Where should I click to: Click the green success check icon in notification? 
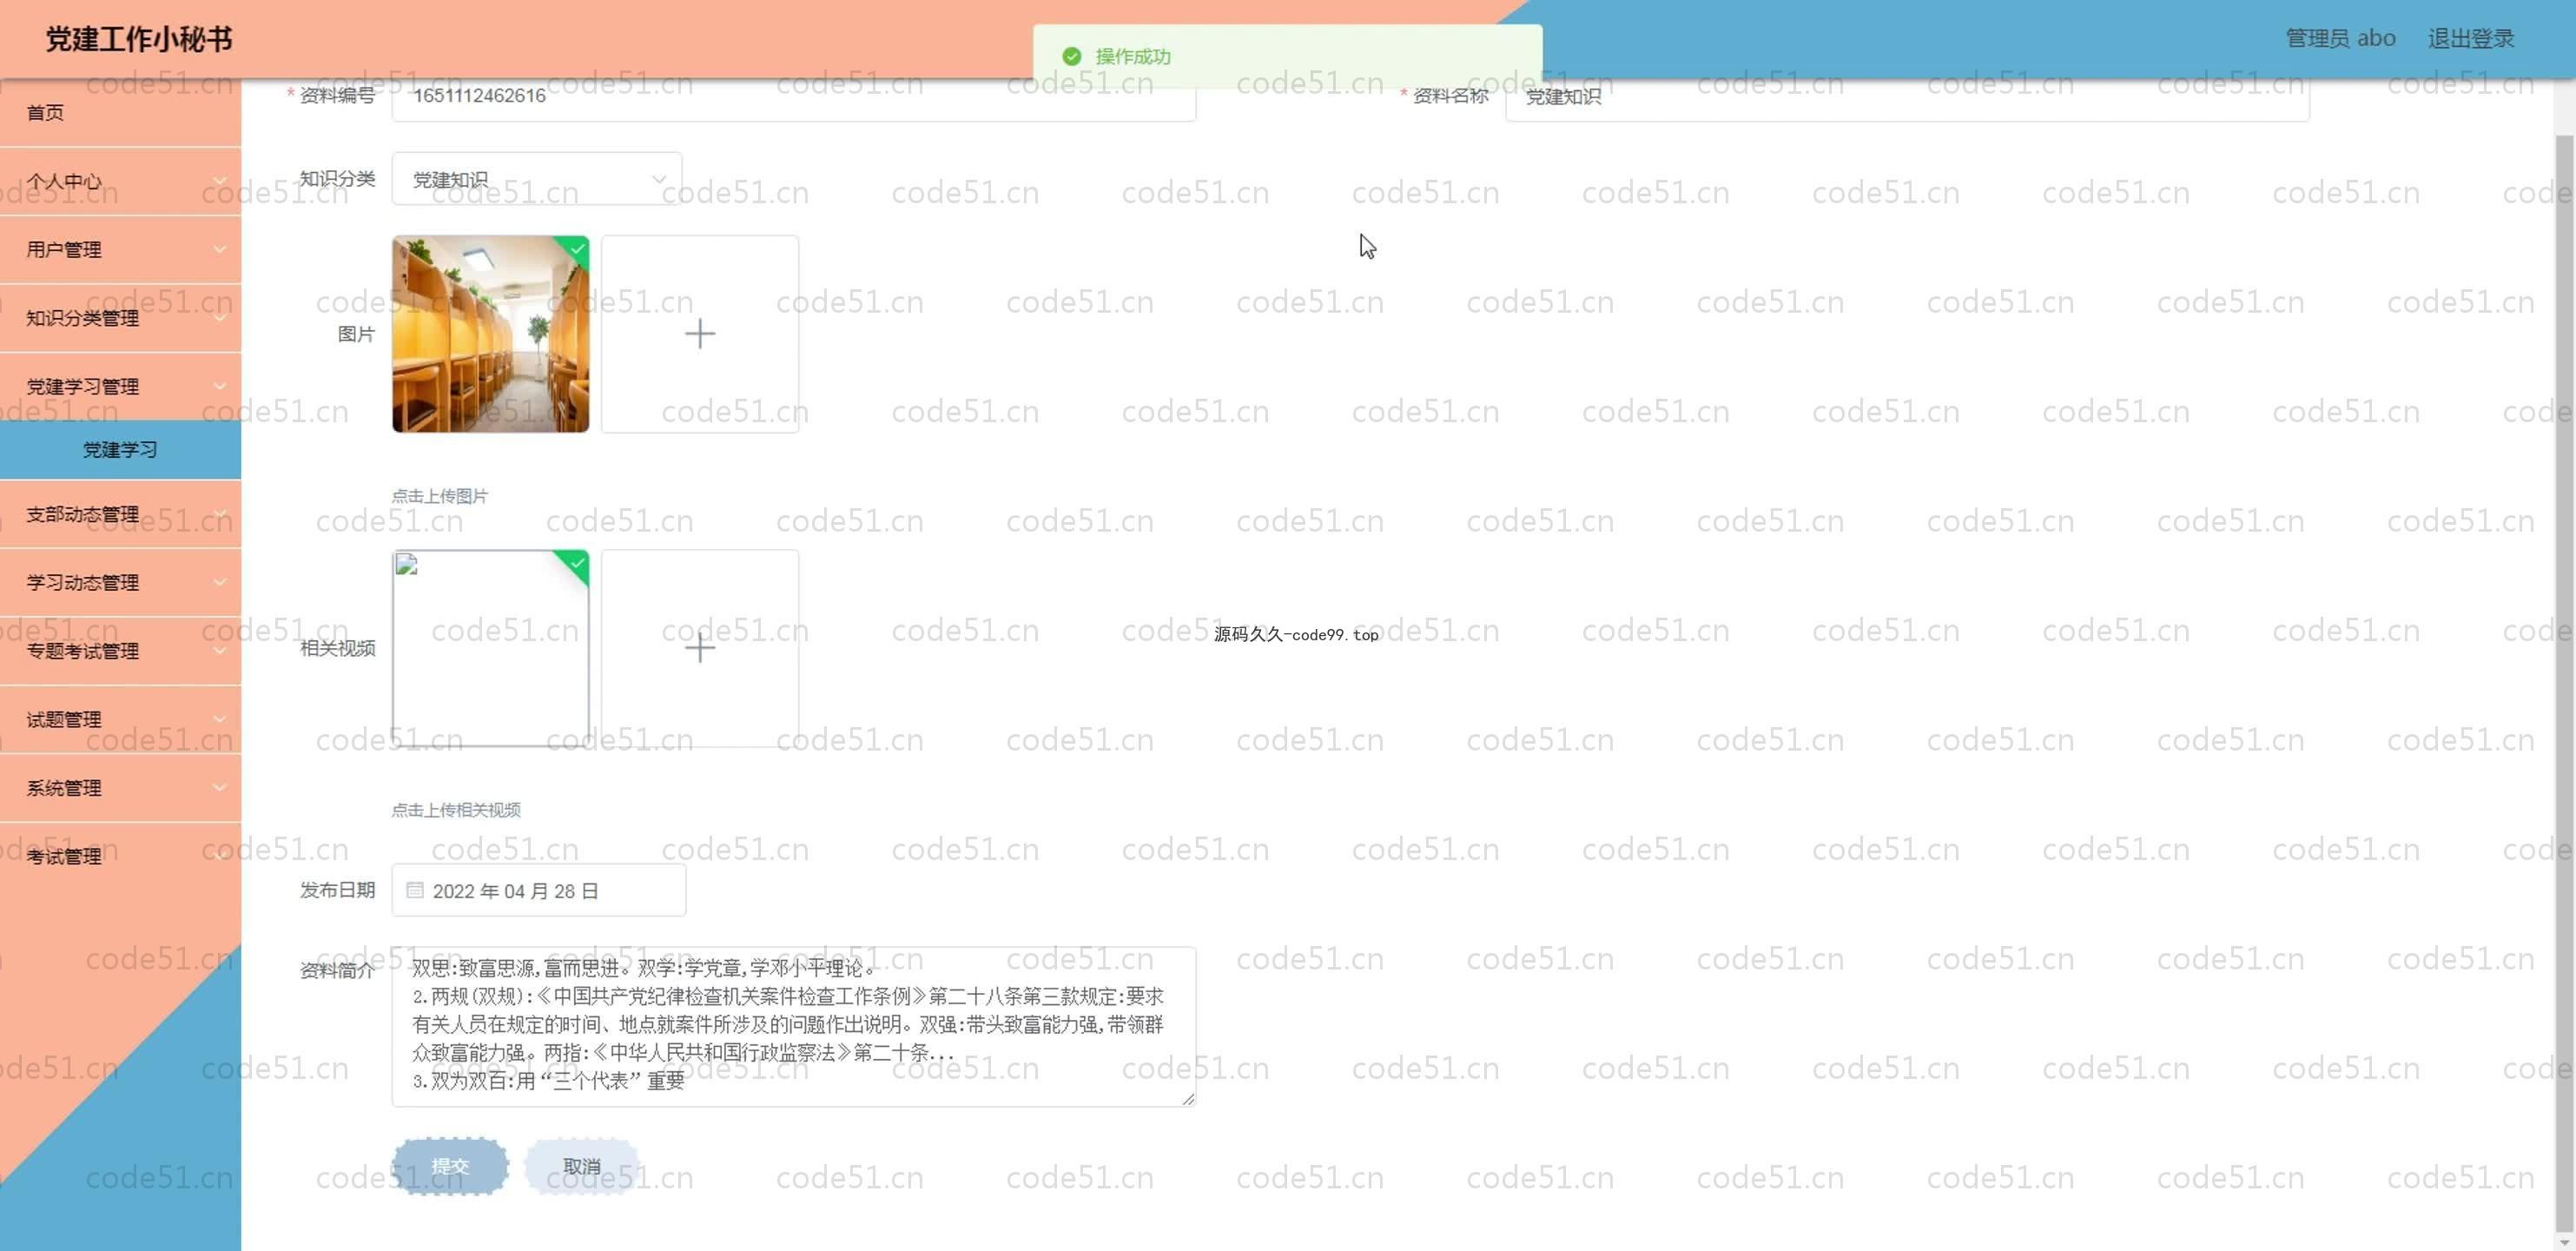tap(1071, 56)
